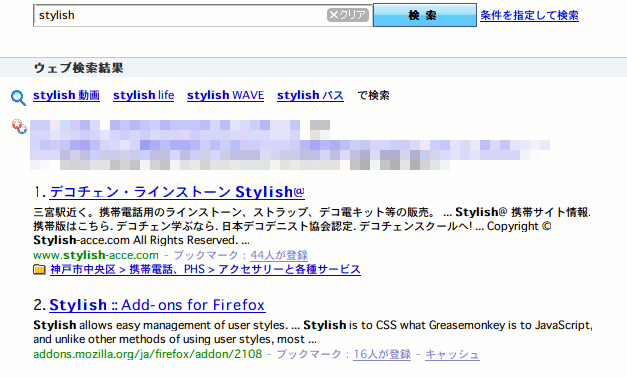Open the stylish WAVE related search

226,95
